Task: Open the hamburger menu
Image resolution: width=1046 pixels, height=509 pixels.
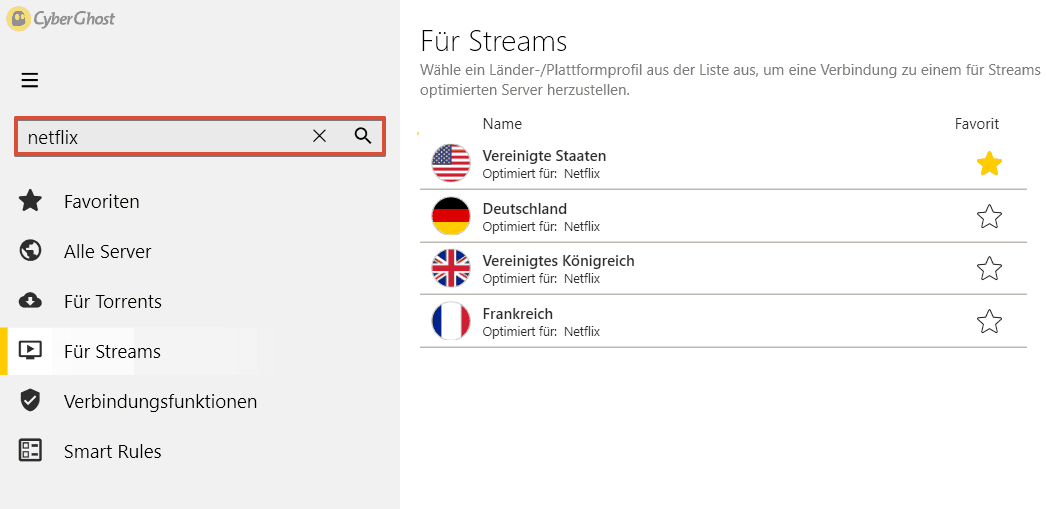Action: (29, 81)
